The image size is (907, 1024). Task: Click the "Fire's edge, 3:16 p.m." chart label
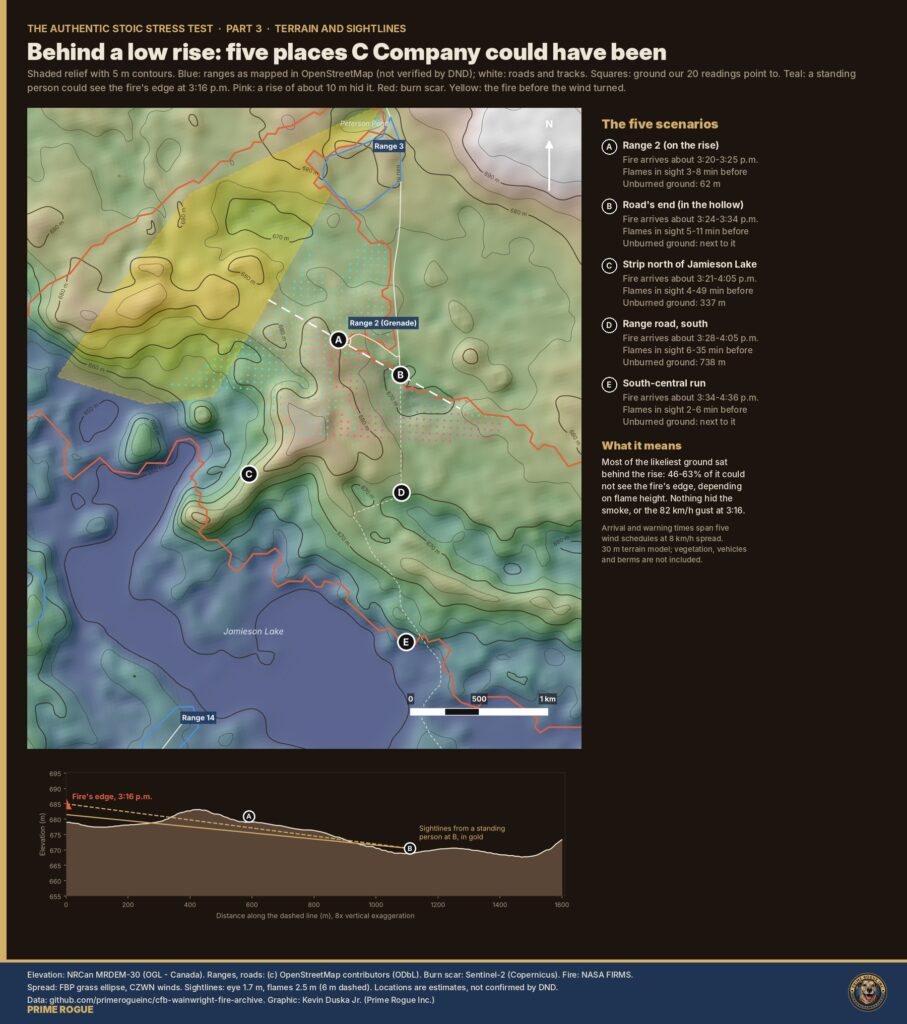click(112, 797)
